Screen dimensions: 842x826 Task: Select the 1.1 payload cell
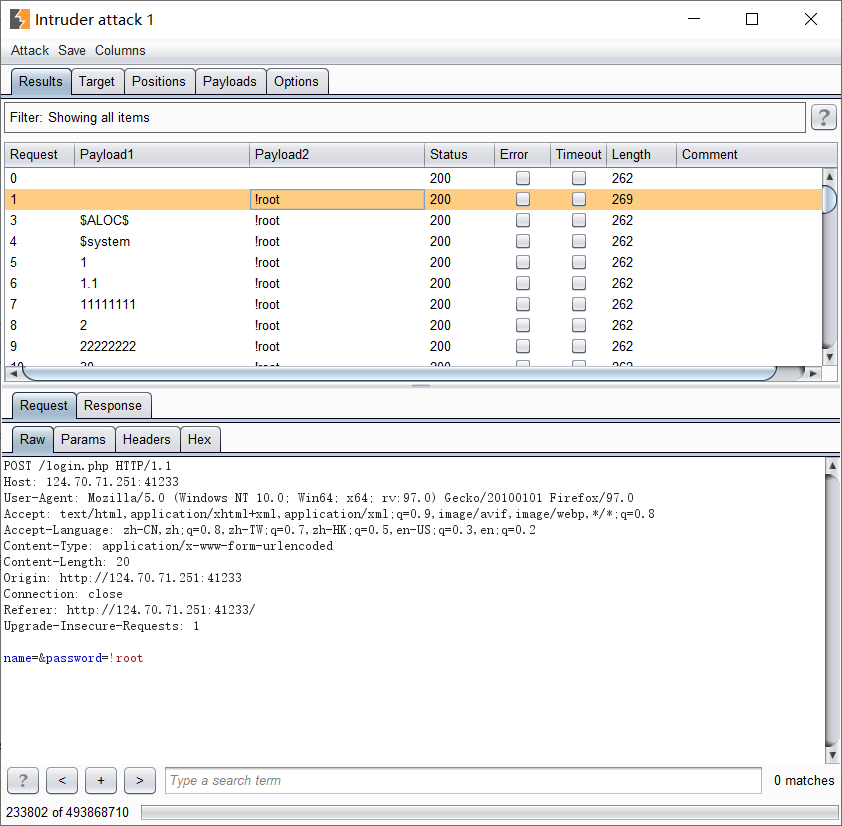point(162,283)
